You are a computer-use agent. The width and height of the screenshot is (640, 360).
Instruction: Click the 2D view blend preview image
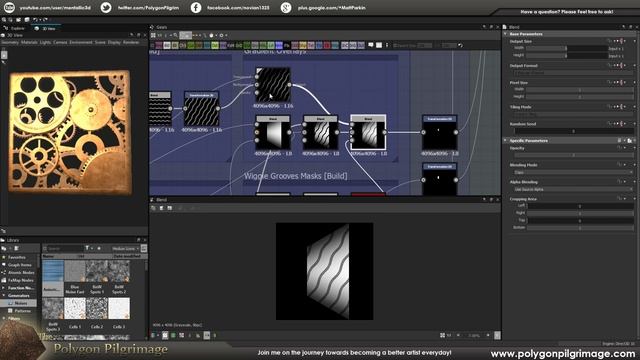[x=324, y=271]
